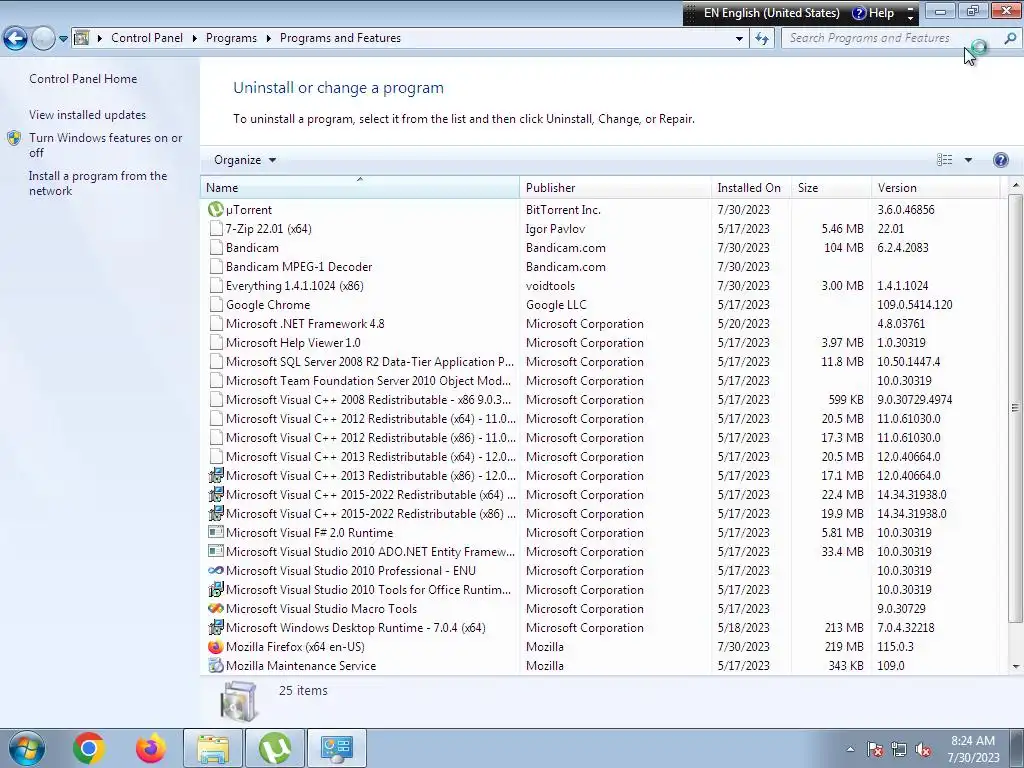Select Microsoft .NET Framework 4.8 entry
This screenshot has width=1024, height=768.
pos(600,323)
